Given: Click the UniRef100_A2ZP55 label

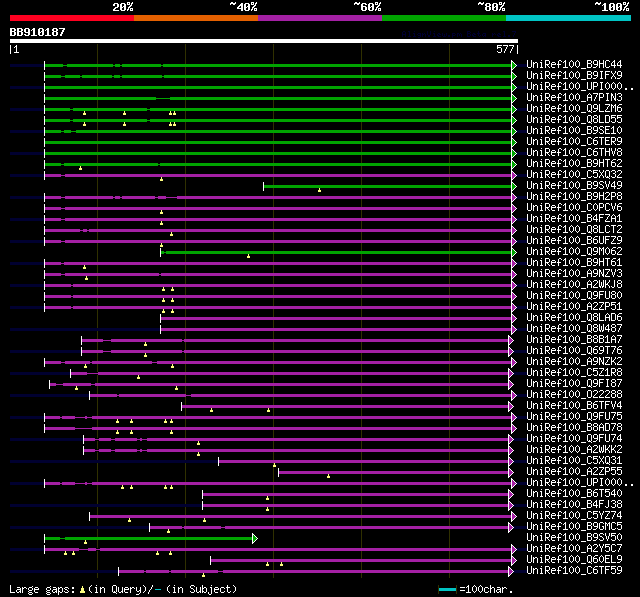Looking at the screenshot, I should pyautogui.click(x=574, y=472).
